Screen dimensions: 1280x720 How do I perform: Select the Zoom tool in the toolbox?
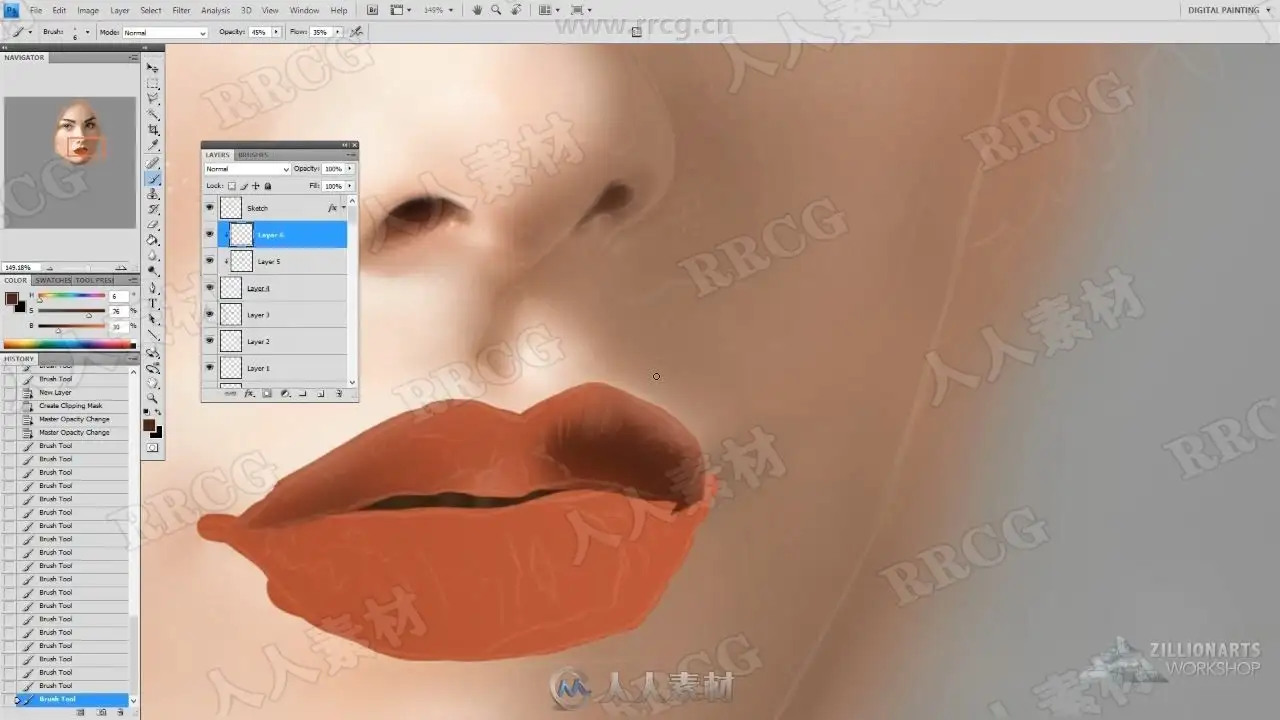153,397
